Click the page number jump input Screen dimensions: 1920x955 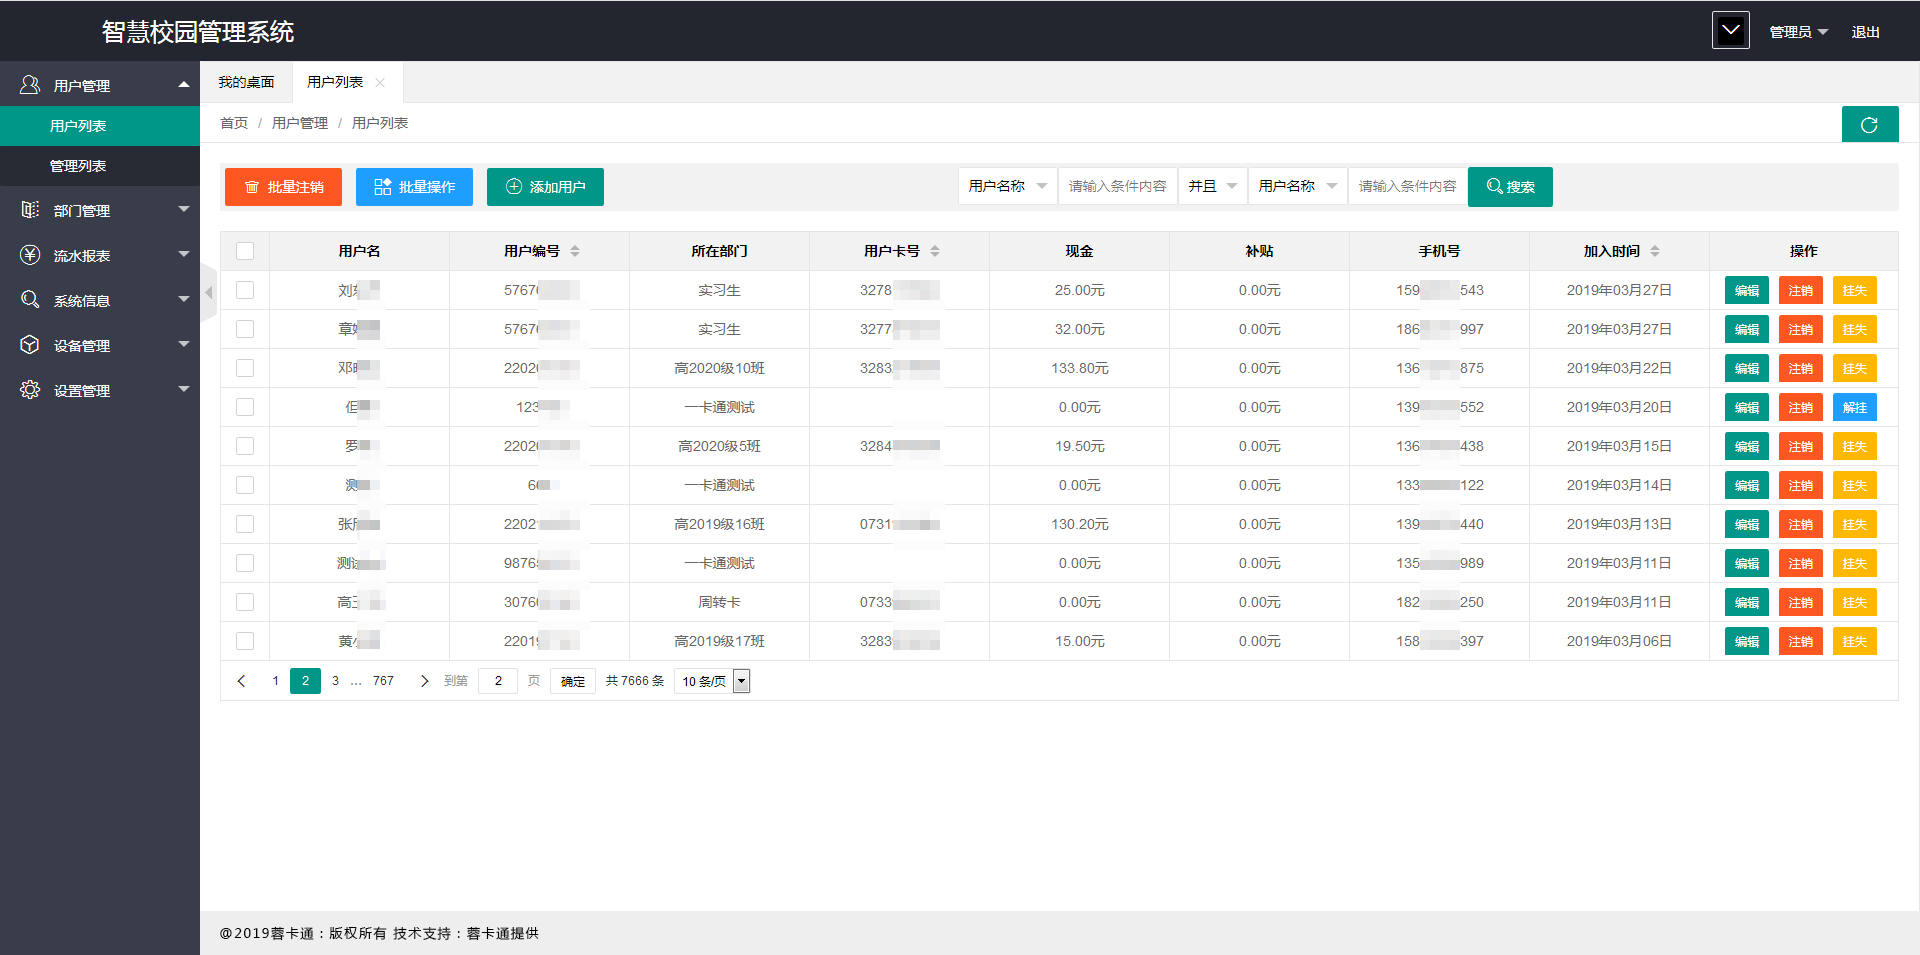pos(498,681)
